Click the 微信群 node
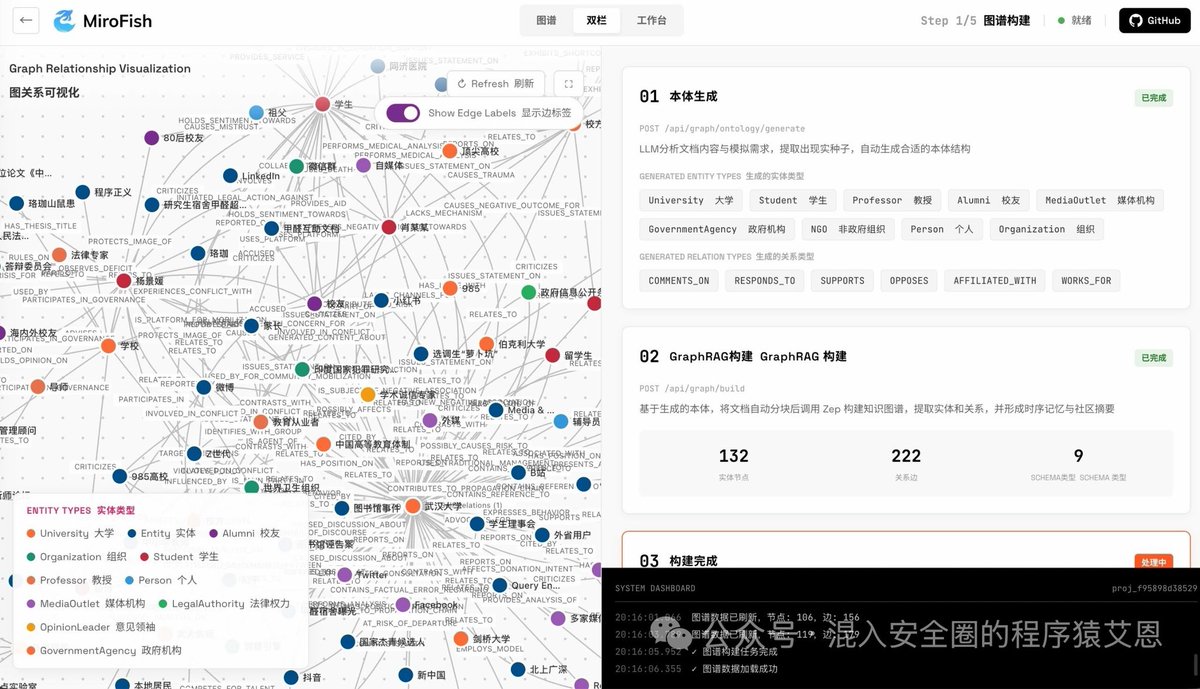 (x=296, y=166)
